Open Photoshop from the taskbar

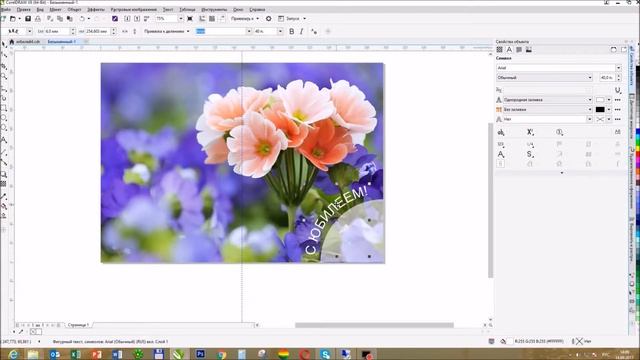click(200, 354)
